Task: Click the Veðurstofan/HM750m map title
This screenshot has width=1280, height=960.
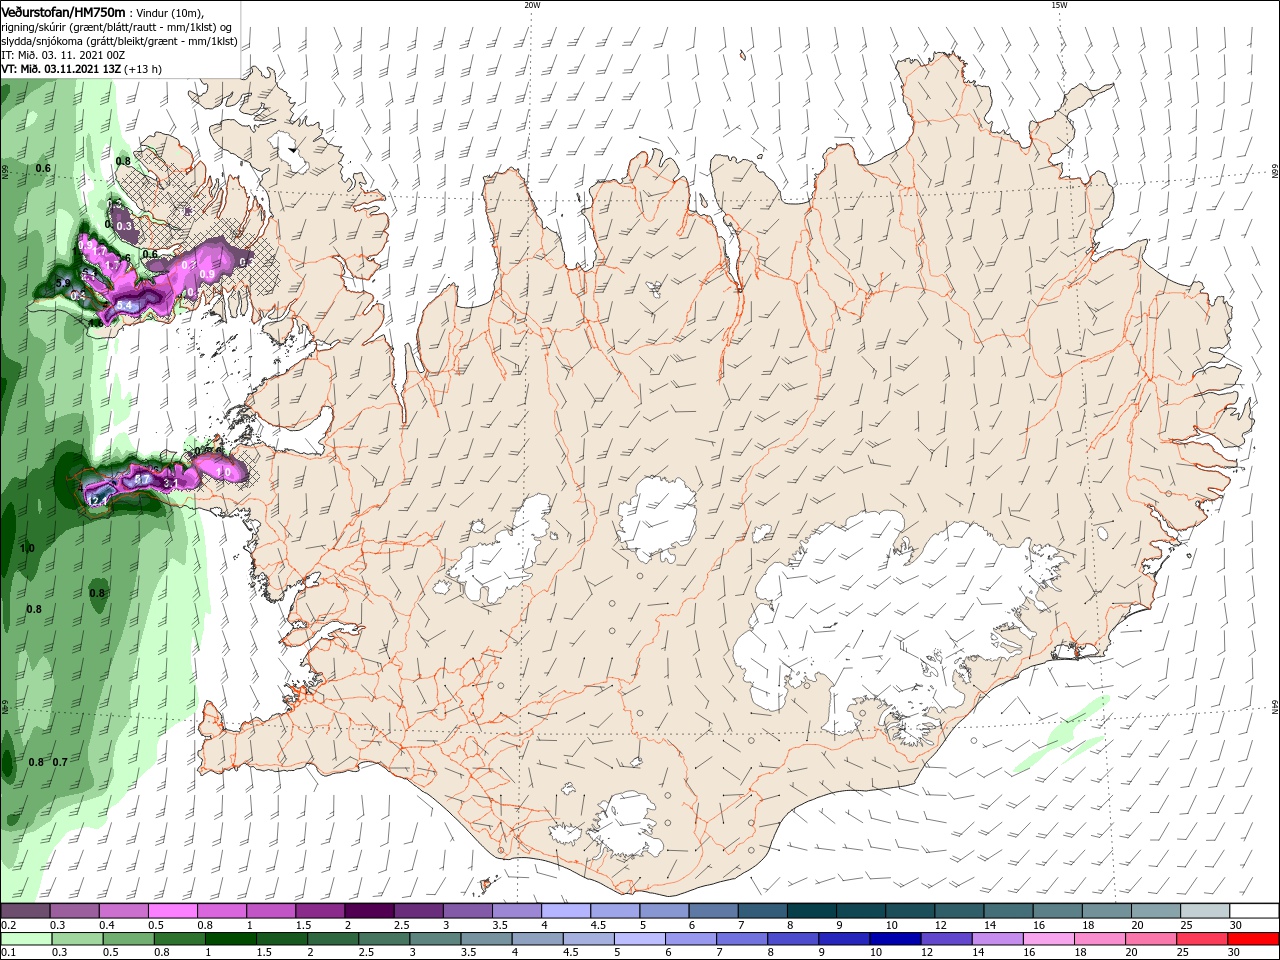Action: pyautogui.click(x=63, y=12)
